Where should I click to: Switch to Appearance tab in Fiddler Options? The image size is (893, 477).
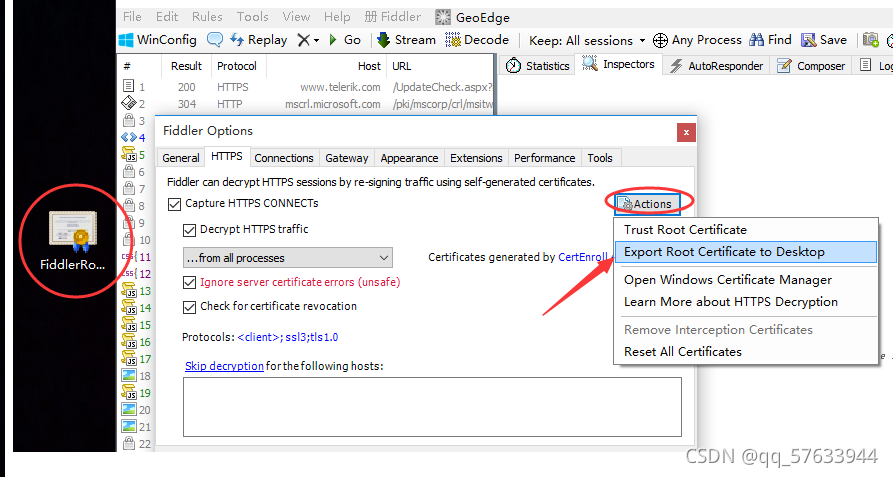[409, 158]
